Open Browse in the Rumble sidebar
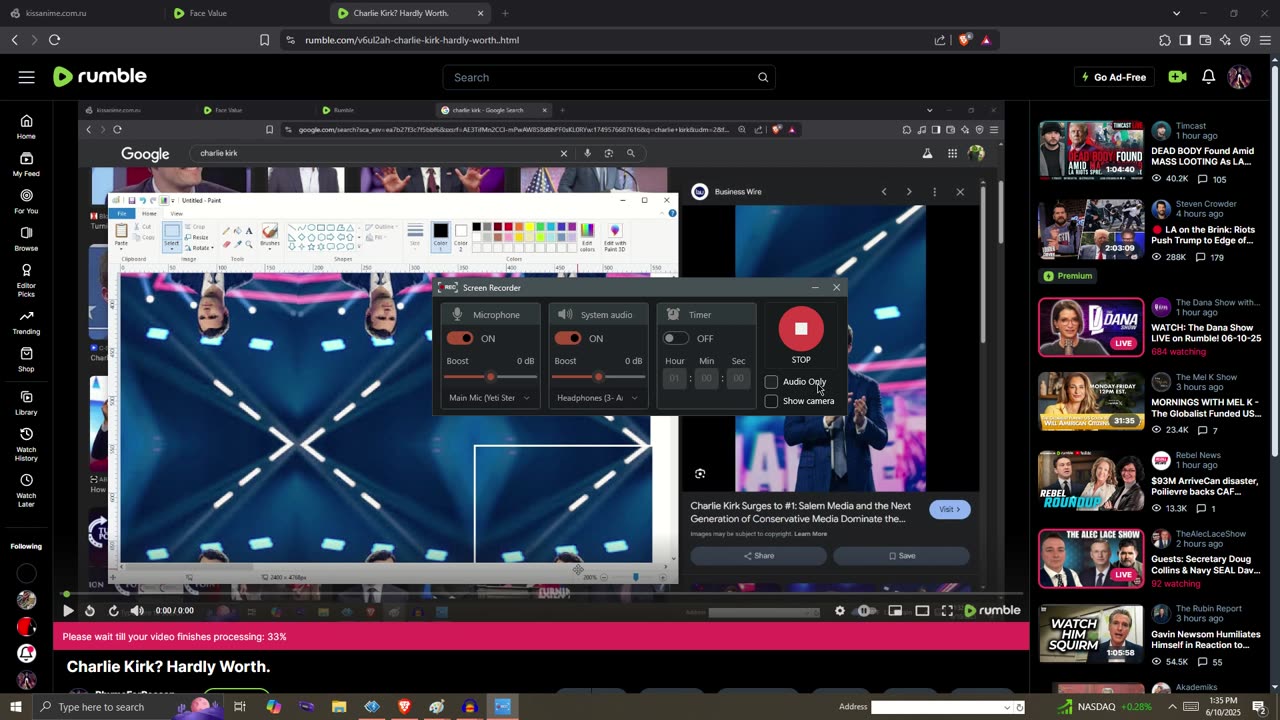 pos(26,239)
